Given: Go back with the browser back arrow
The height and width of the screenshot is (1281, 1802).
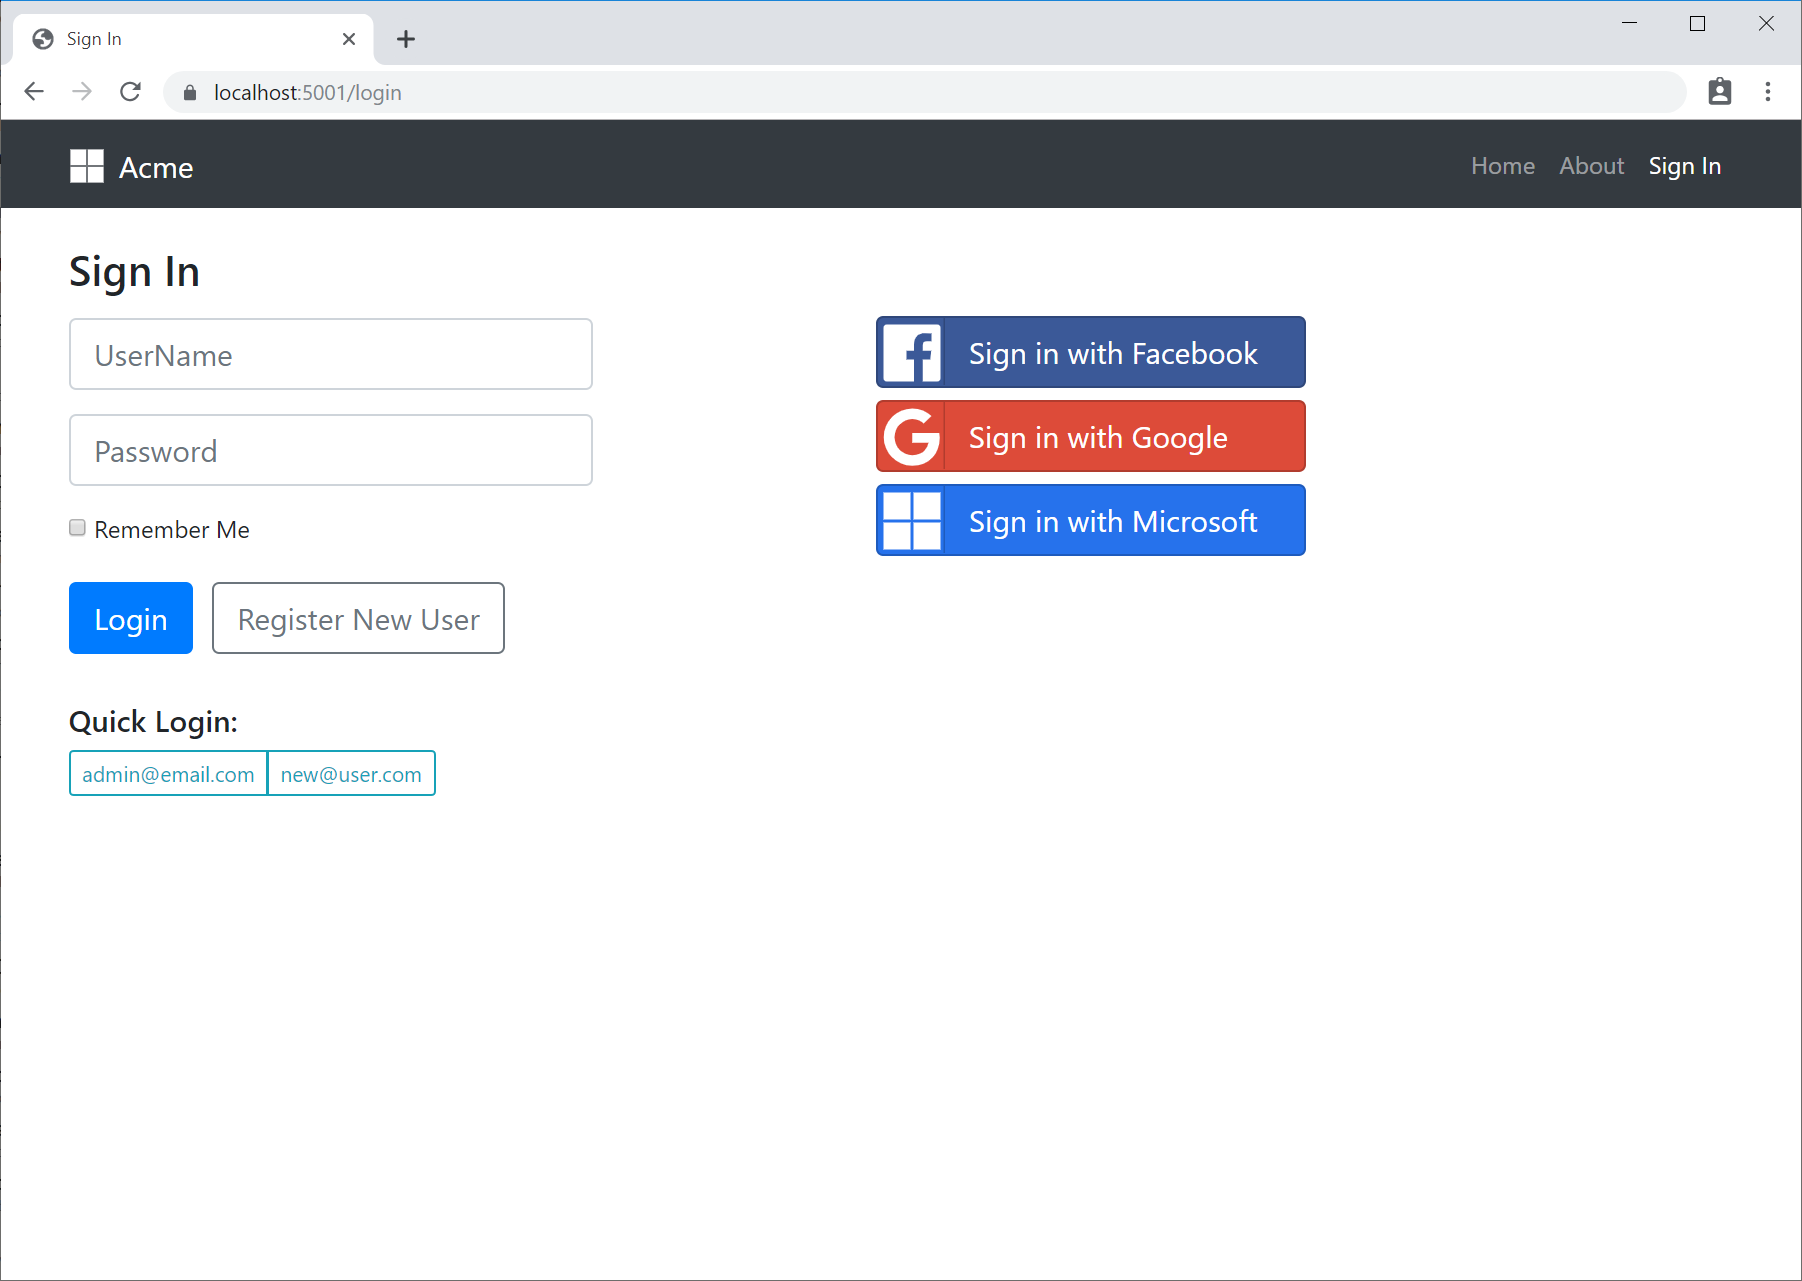Looking at the screenshot, I should click(x=34, y=92).
